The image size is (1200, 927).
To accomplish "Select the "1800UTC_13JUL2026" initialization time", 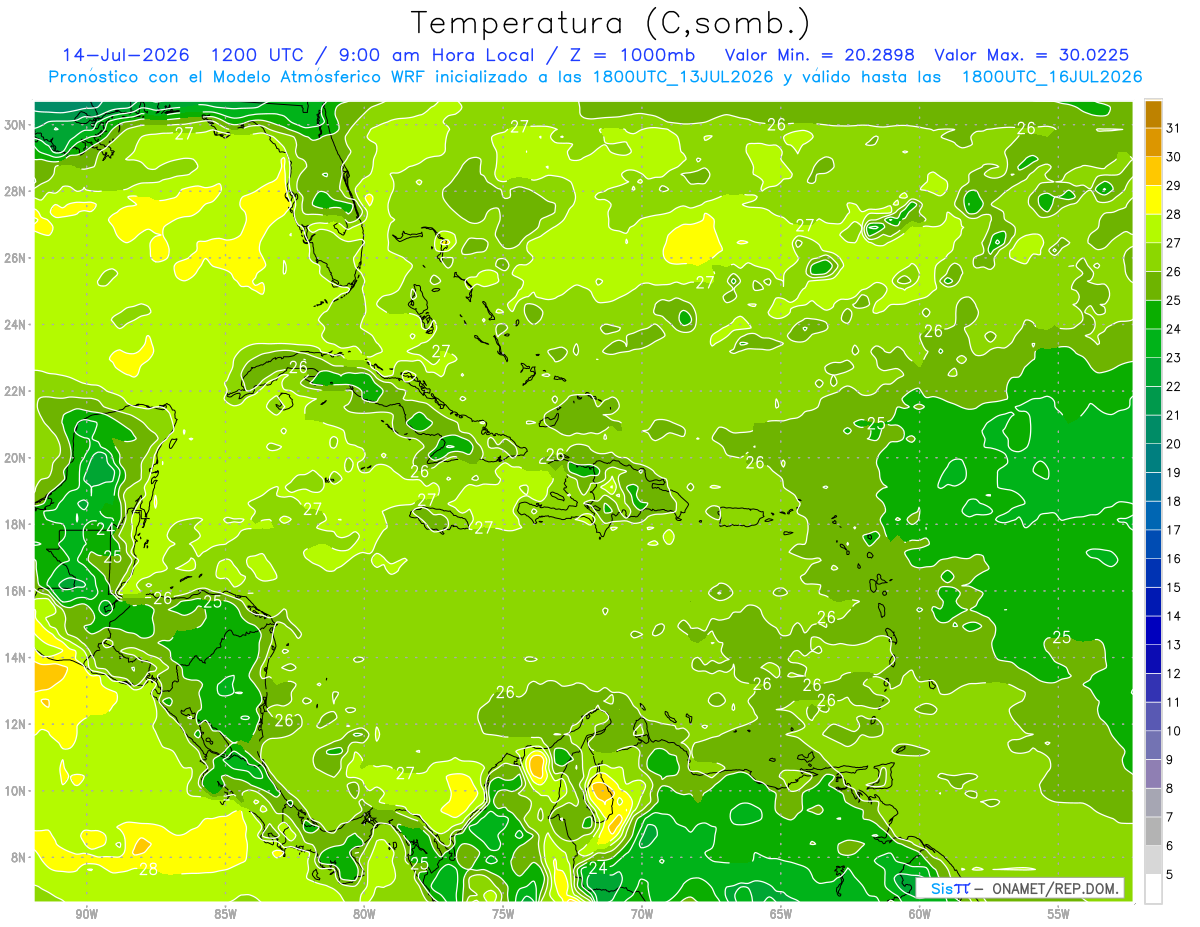I will [x=682, y=77].
